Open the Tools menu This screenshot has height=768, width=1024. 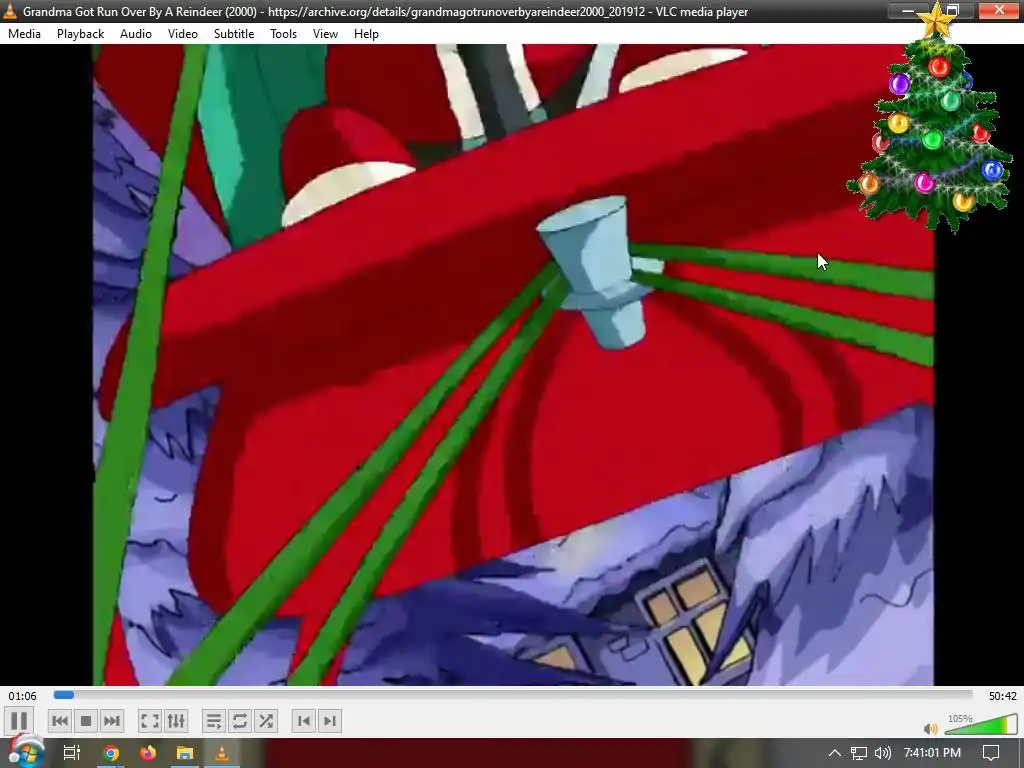(x=283, y=34)
